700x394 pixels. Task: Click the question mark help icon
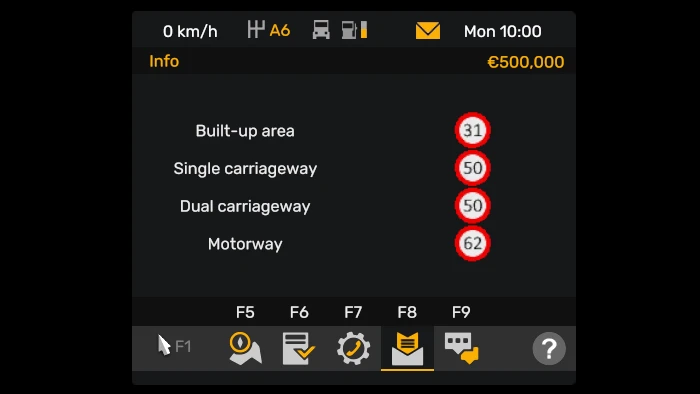[549, 348]
